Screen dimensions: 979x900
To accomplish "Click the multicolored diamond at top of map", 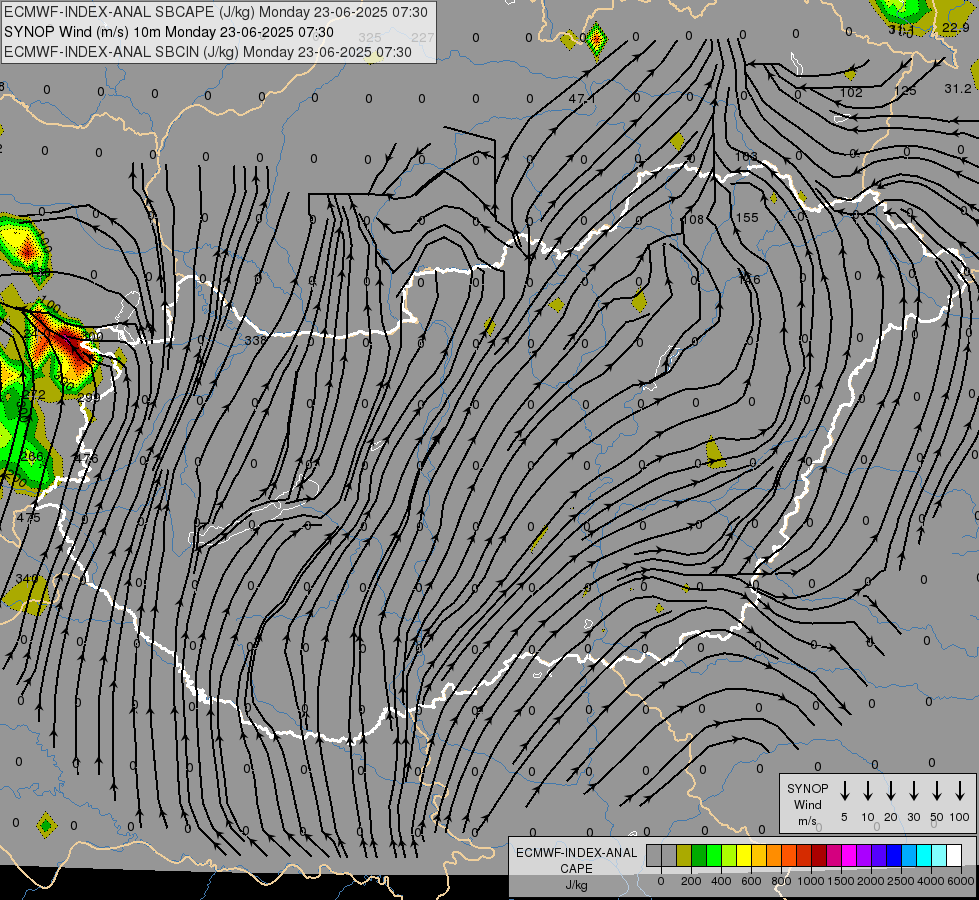I will click(596, 41).
